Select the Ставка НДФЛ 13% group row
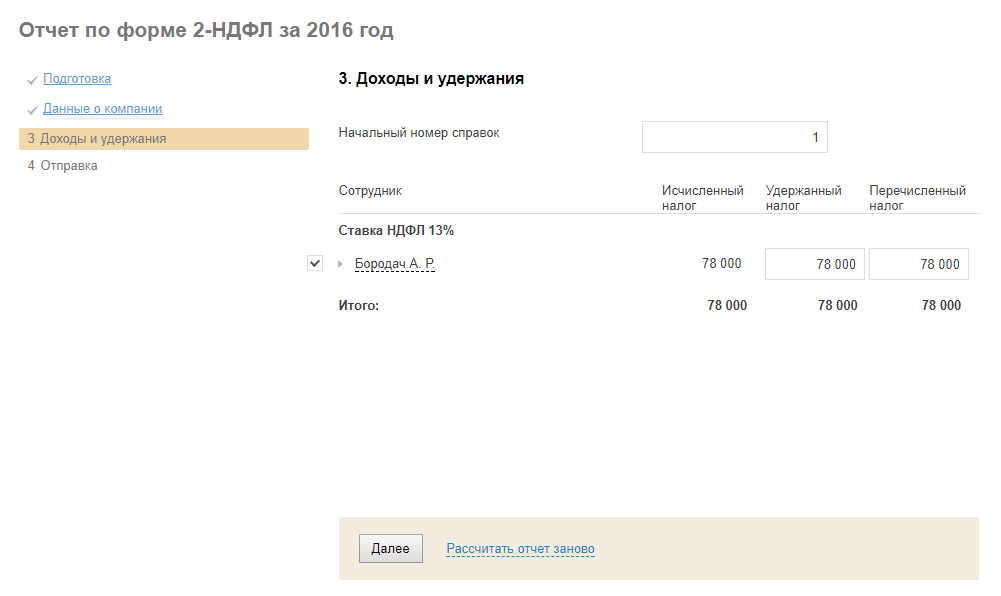Image resolution: width=1001 pixels, height=596 pixels. 396,231
